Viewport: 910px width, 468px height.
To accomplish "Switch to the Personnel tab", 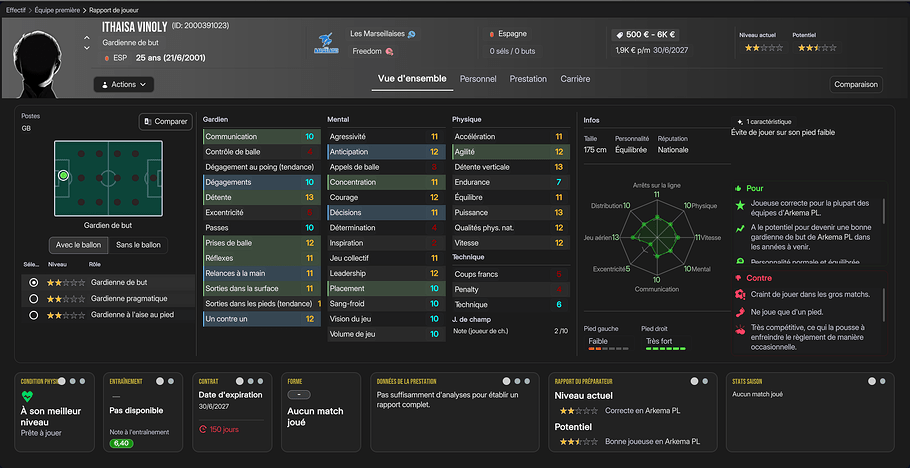I will (478, 79).
